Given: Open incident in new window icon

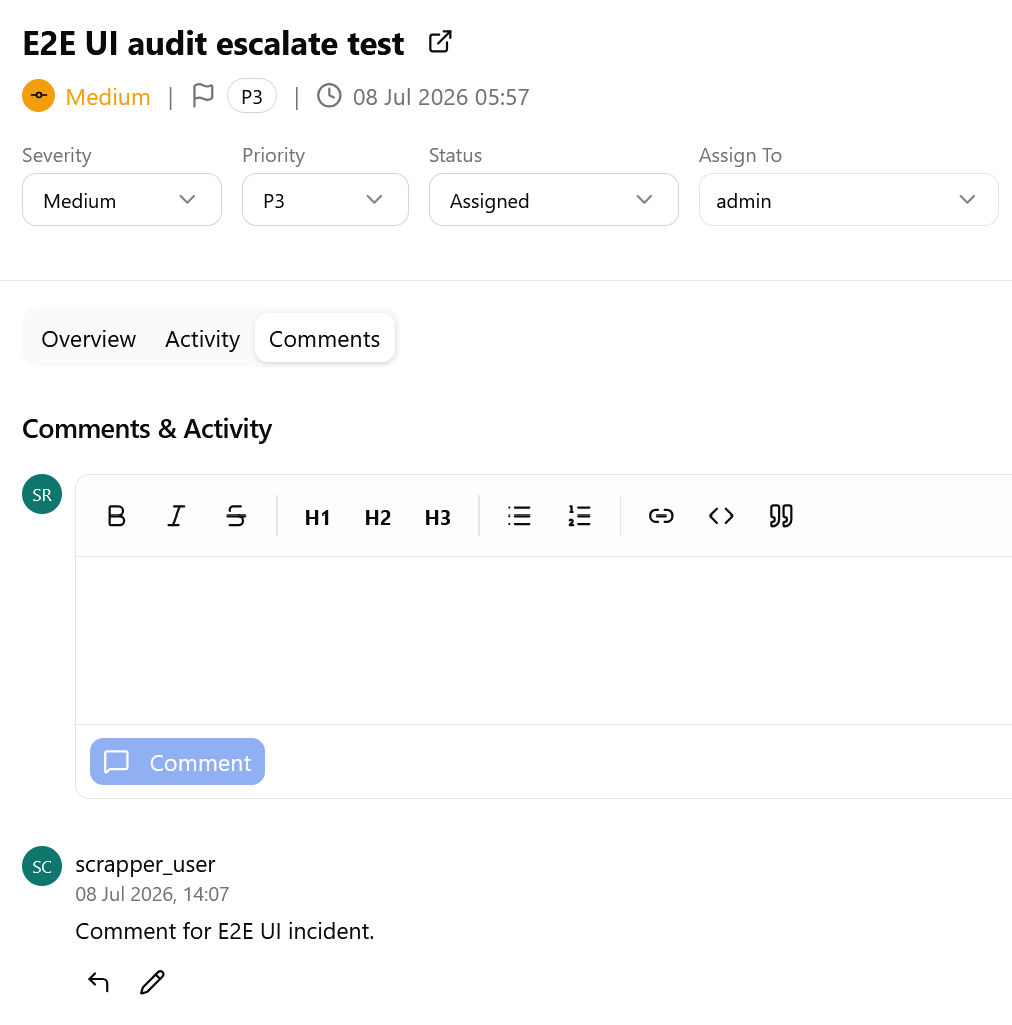Looking at the screenshot, I should [440, 42].
